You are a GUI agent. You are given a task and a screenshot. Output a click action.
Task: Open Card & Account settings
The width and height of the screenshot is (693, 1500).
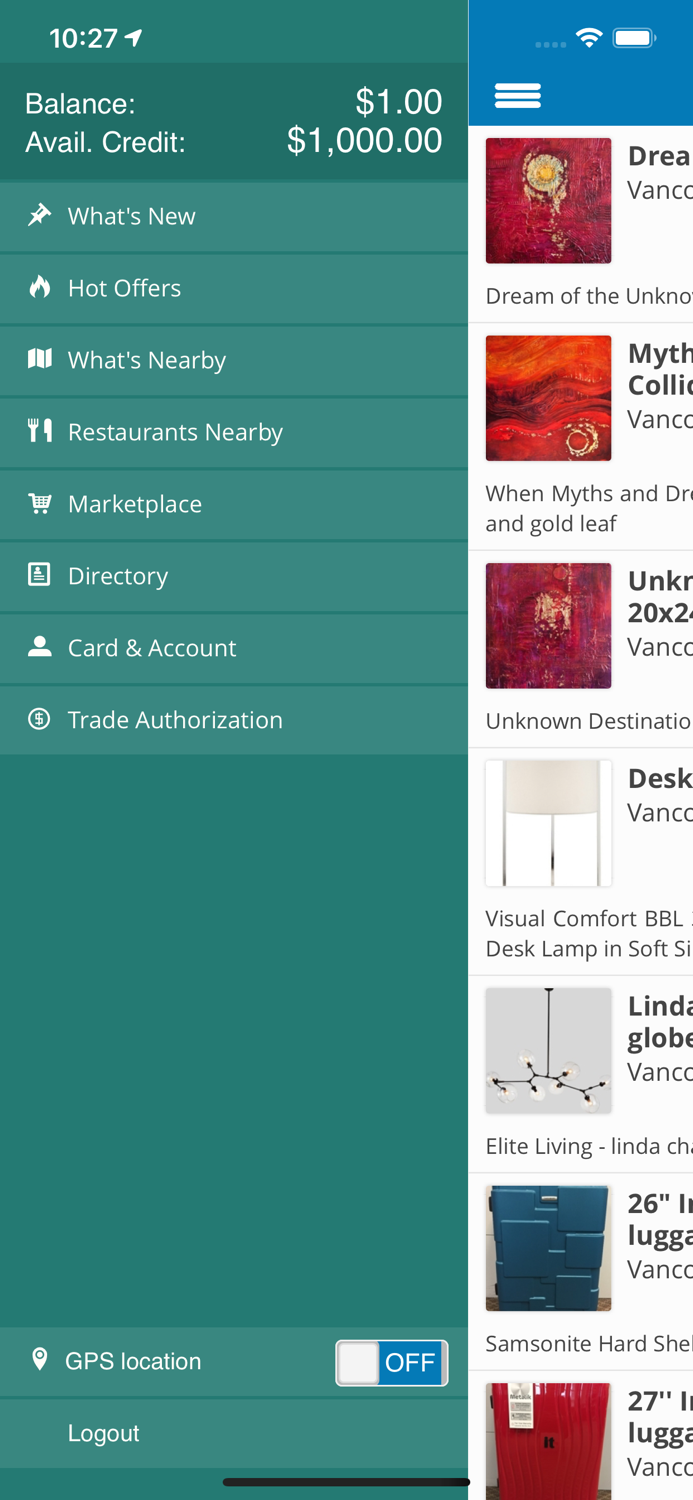coord(152,647)
